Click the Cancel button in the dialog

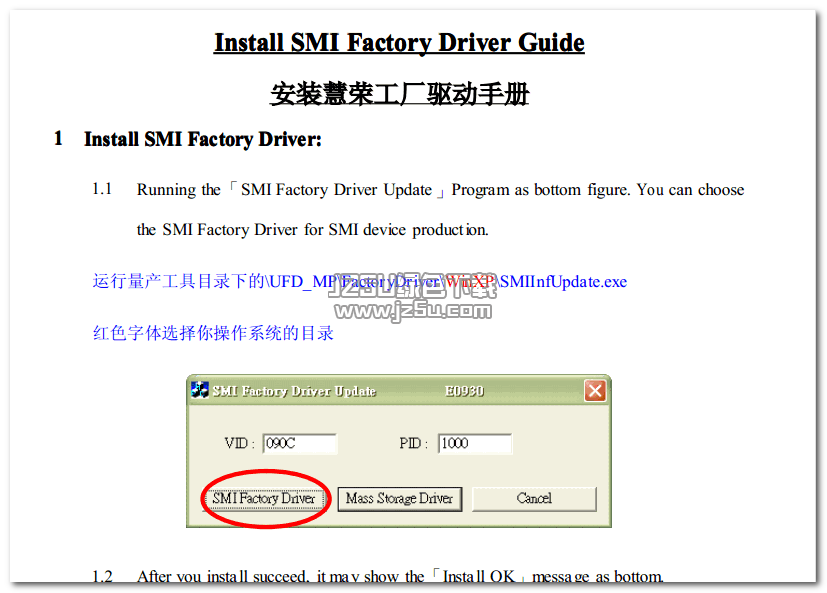(x=534, y=499)
